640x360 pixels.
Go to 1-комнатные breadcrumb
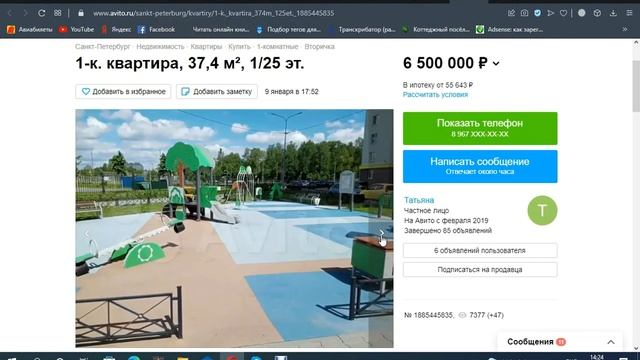click(x=278, y=47)
